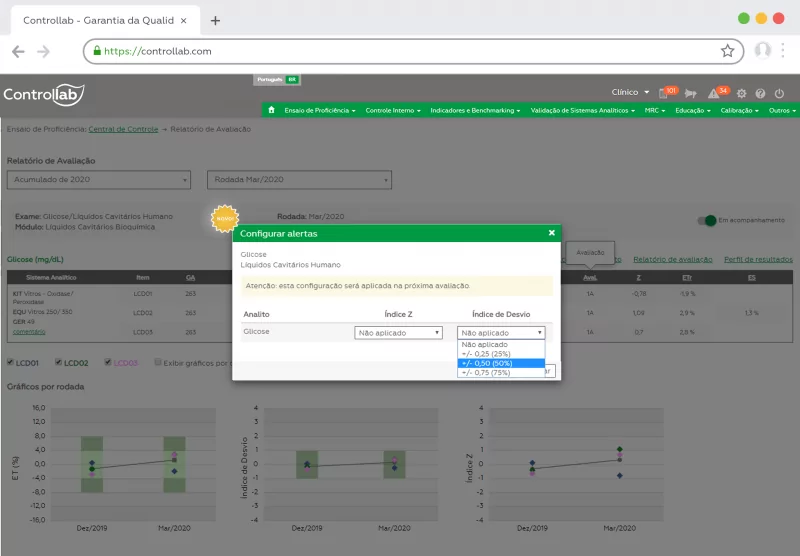Click the power logout icon
The image size is (800, 556).
coord(779,93)
